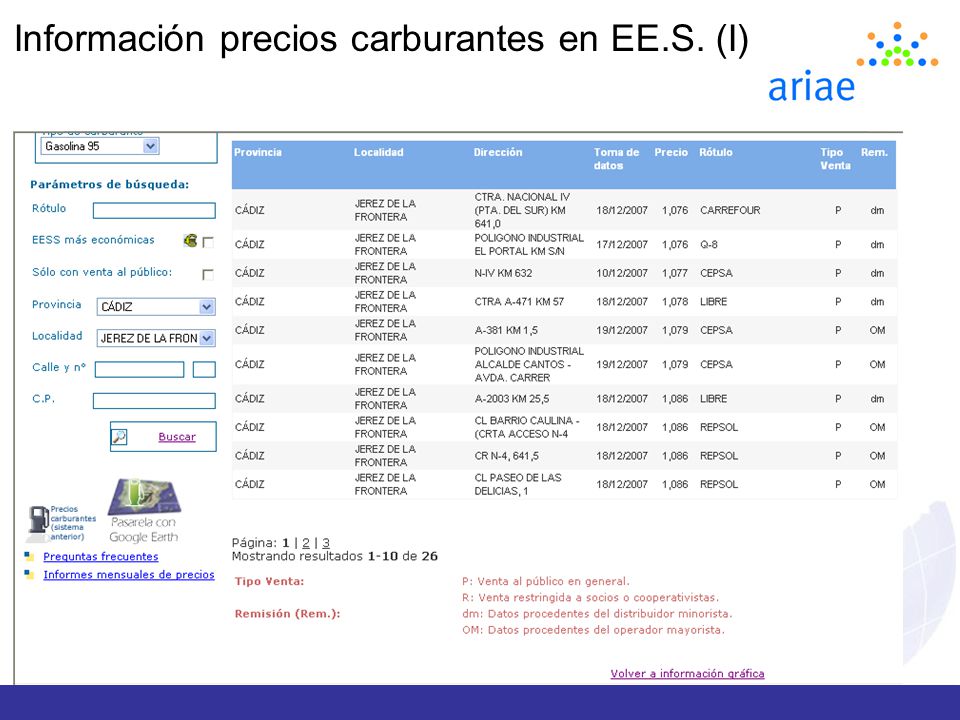Screen dimensions: 960x720
Task: Click POLIGONO INDUSTRIAL ALCALDE CANTOS address
Action: click(x=529, y=364)
